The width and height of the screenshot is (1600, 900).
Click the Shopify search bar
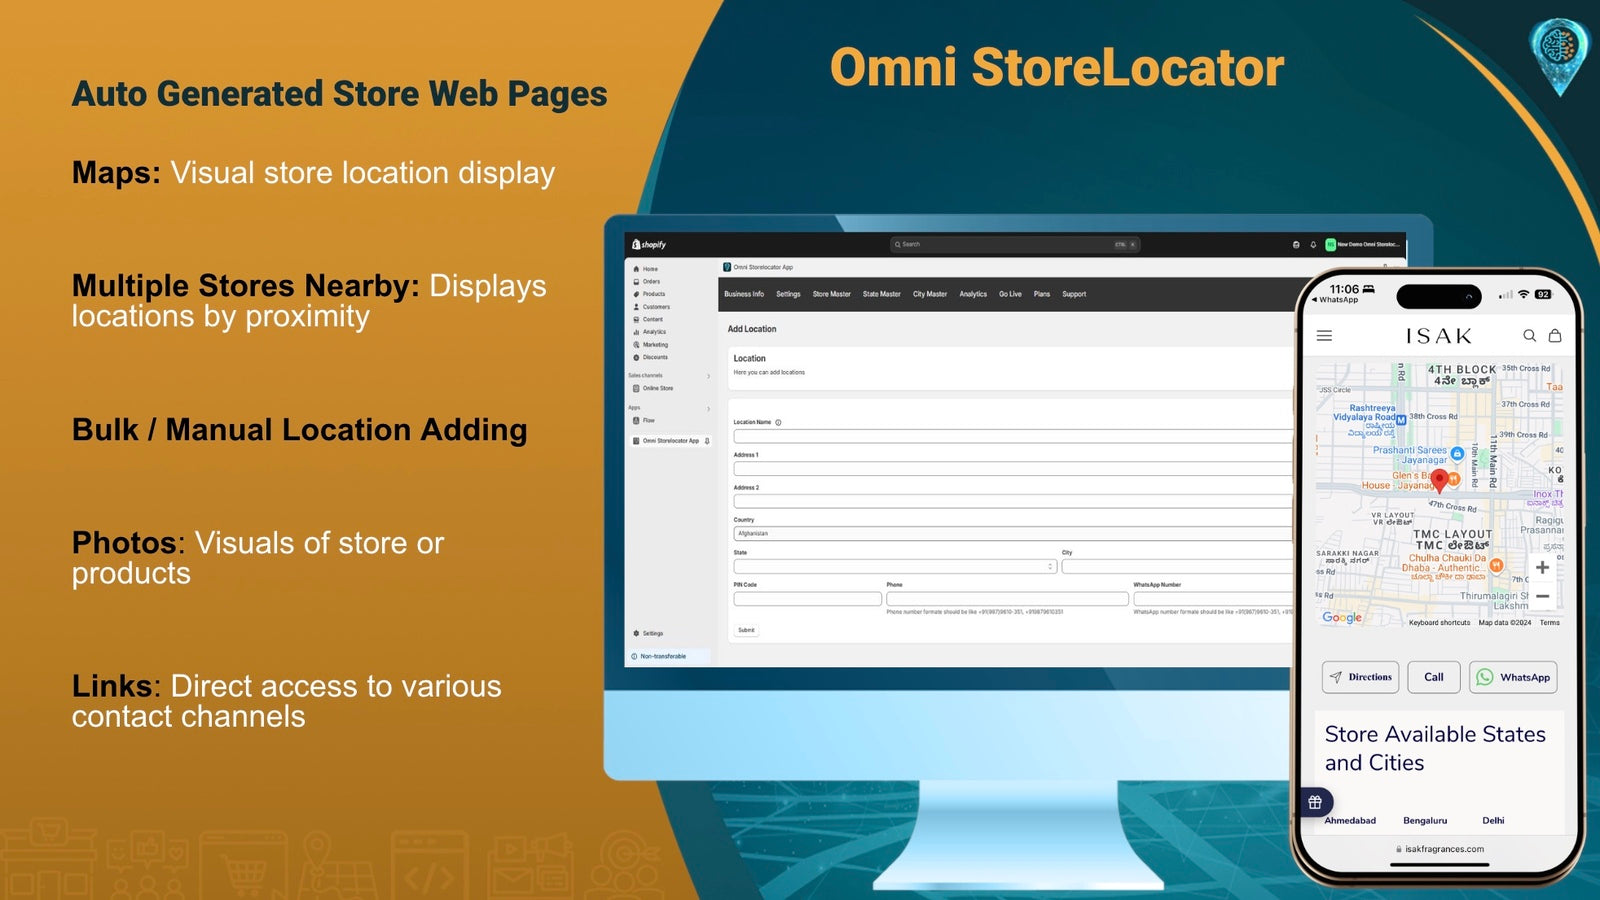click(1014, 244)
